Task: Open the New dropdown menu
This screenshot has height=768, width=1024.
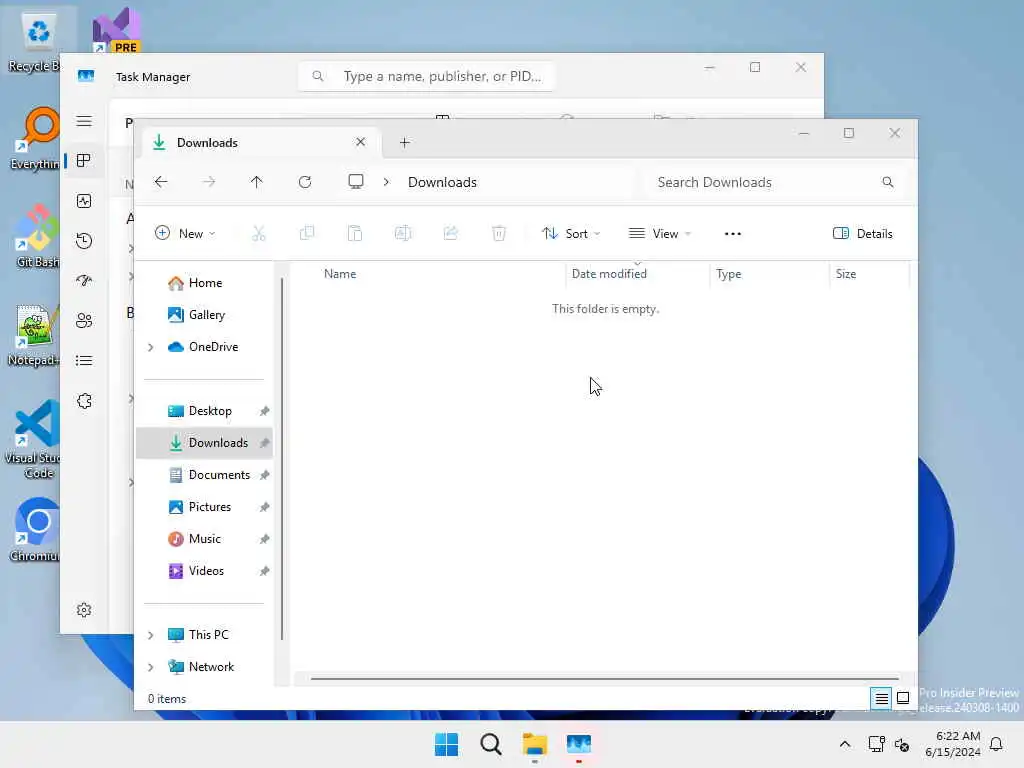Action: click(185, 233)
